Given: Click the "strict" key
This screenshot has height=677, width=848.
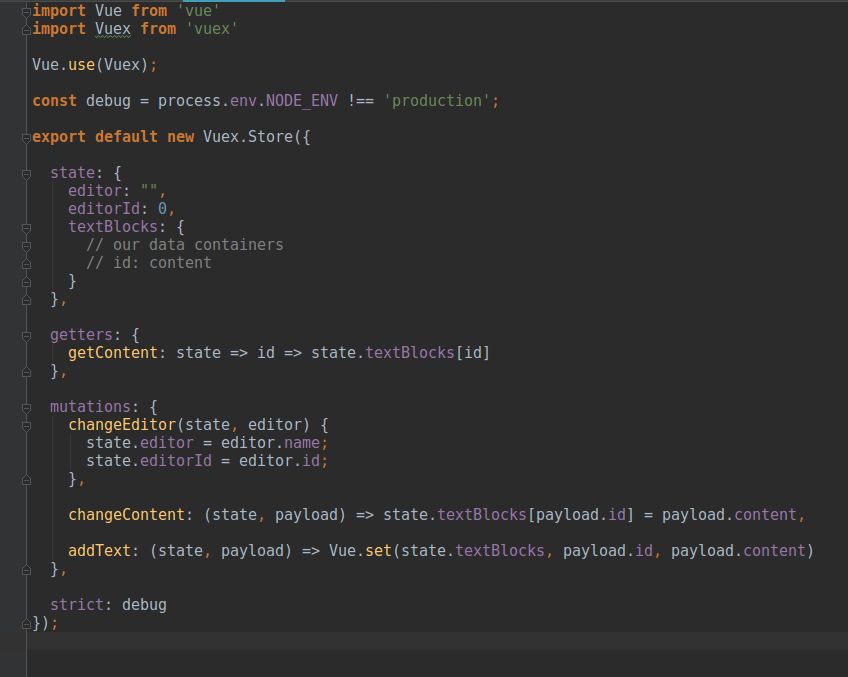Looking at the screenshot, I should tap(77, 605).
